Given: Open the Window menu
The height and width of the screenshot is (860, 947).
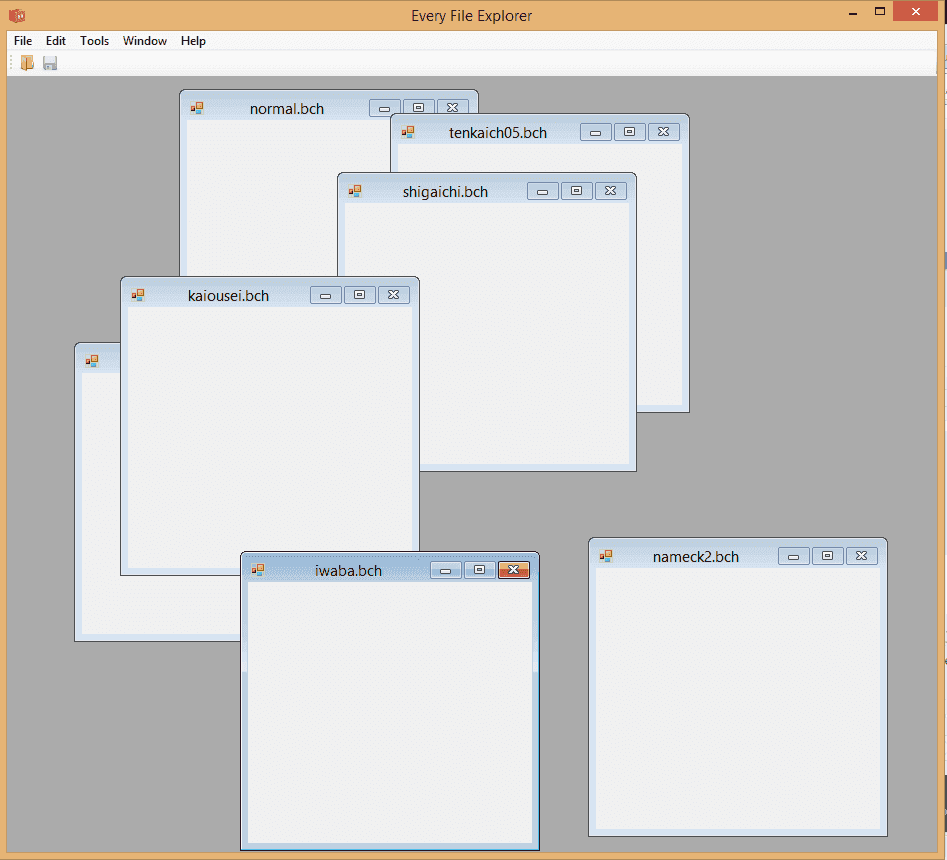Looking at the screenshot, I should (145, 40).
